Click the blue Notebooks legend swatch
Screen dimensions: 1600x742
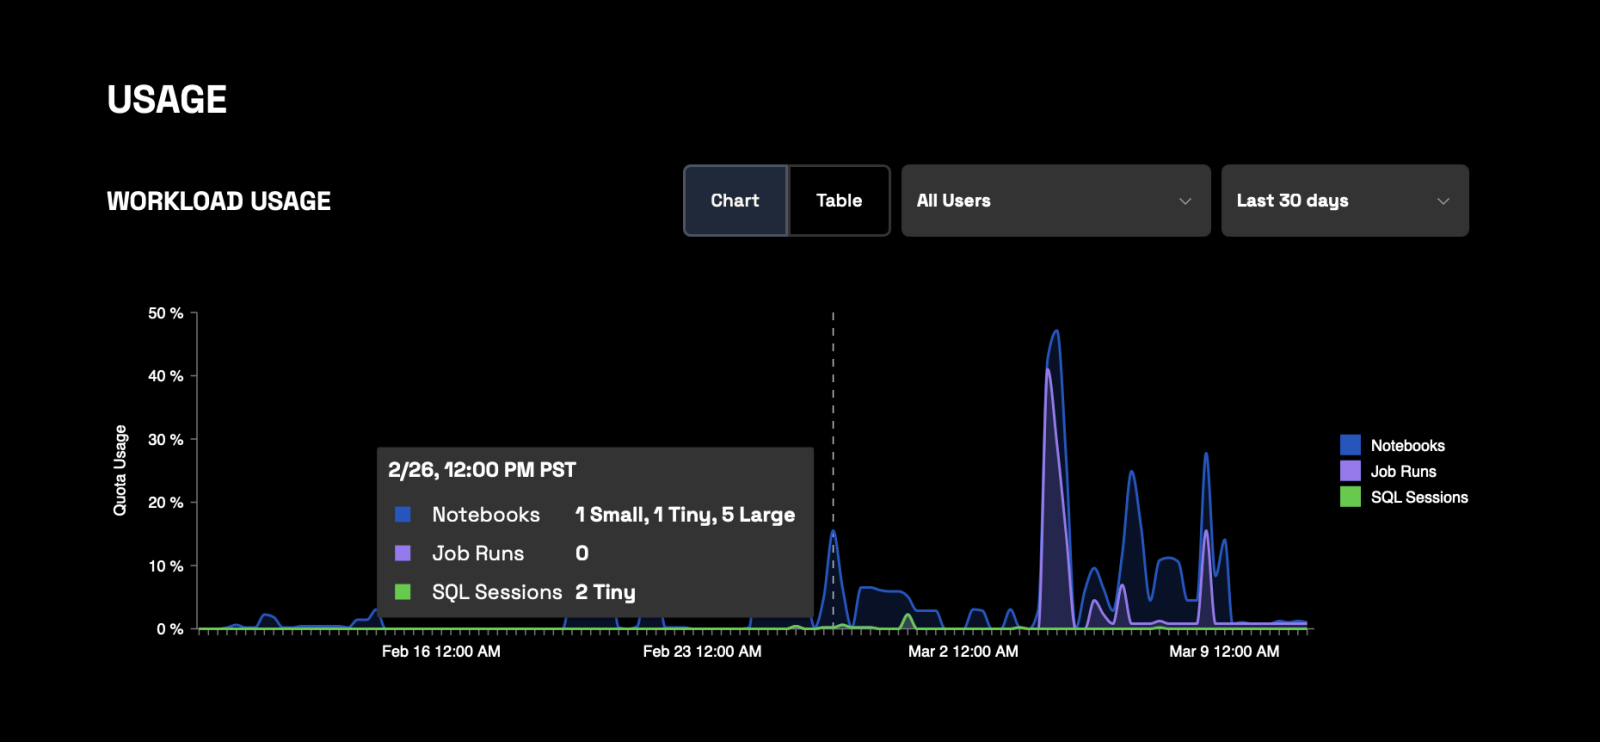coord(1350,445)
